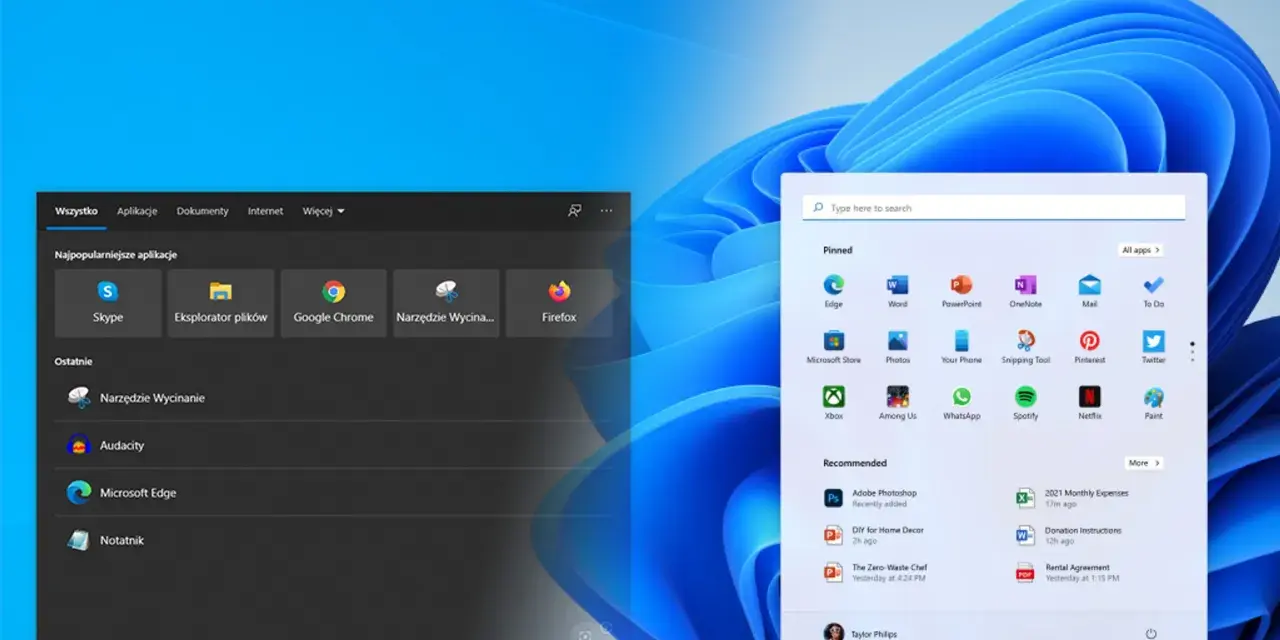Launch the Google Chrome tile
The height and width of the screenshot is (640, 1280).
pyautogui.click(x=334, y=302)
